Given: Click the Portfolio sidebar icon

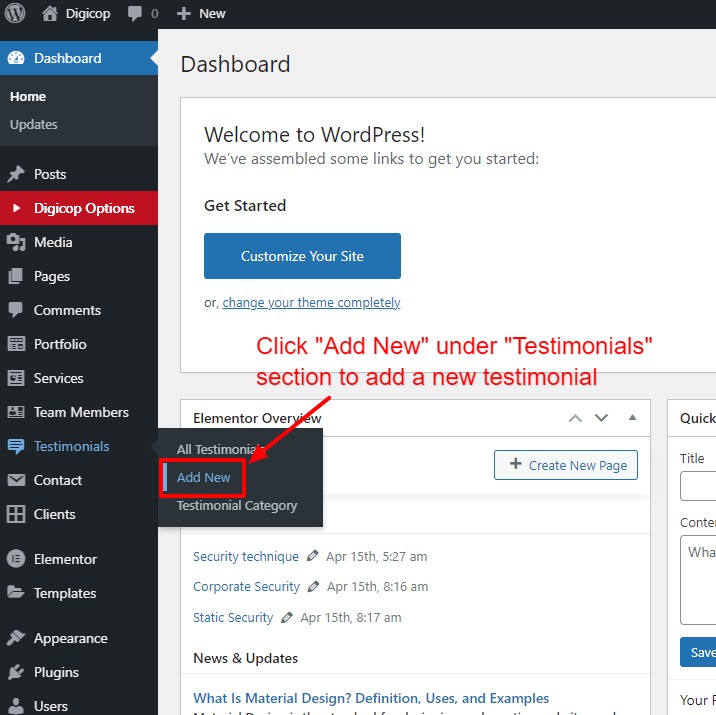Looking at the screenshot, I should (x=16, y=344).
